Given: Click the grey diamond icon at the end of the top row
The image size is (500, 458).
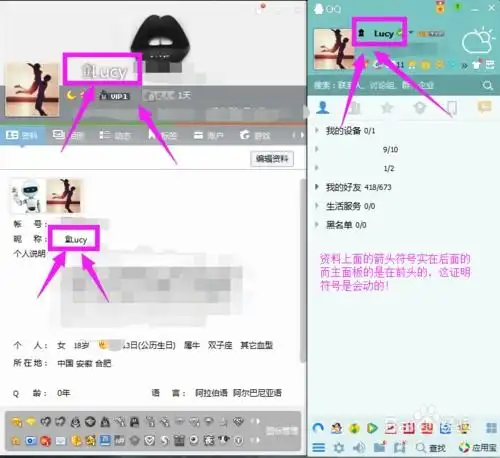Looking at the screenshot, I should point(238,422).
